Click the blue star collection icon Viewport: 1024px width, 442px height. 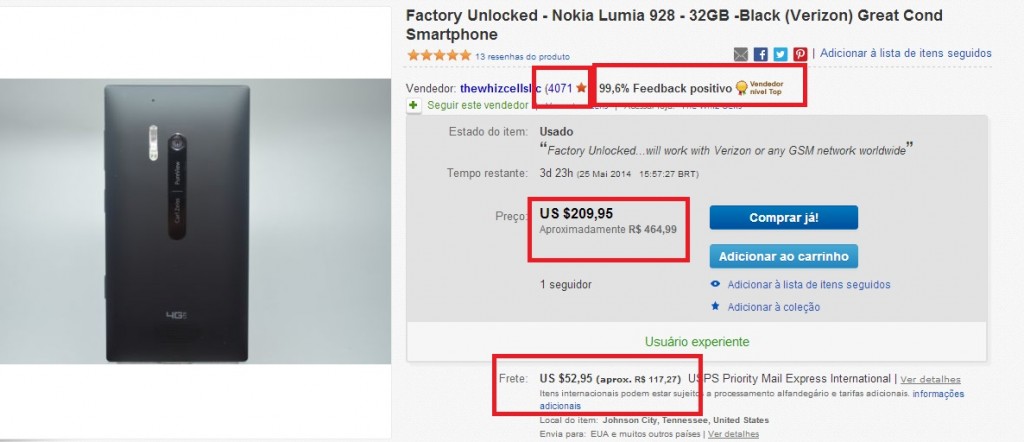(714, 307)
